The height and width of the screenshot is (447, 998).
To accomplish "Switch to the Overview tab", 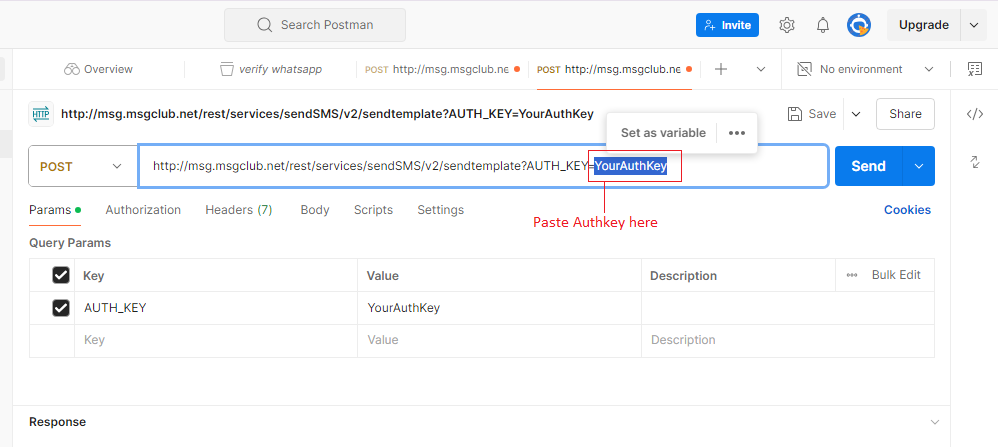I will [x=98, y=69].
